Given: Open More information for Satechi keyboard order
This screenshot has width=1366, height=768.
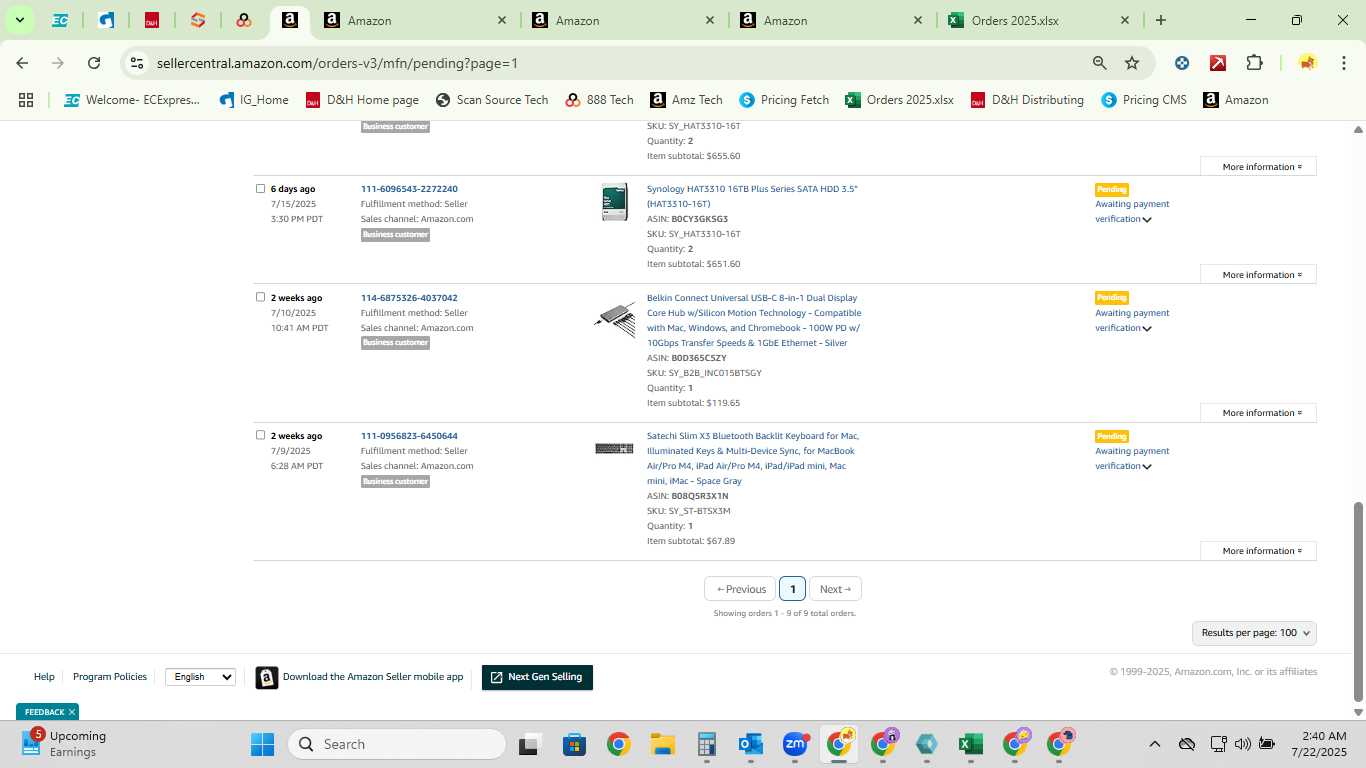Looking at the screenshot, I should pos(1258,551).
